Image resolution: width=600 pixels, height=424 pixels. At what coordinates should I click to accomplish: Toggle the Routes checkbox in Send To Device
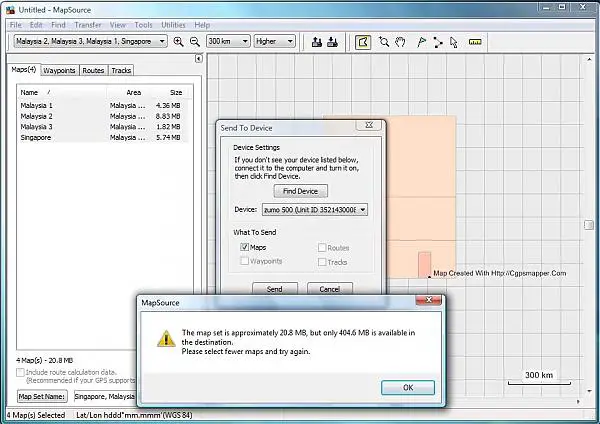[322, 248]
